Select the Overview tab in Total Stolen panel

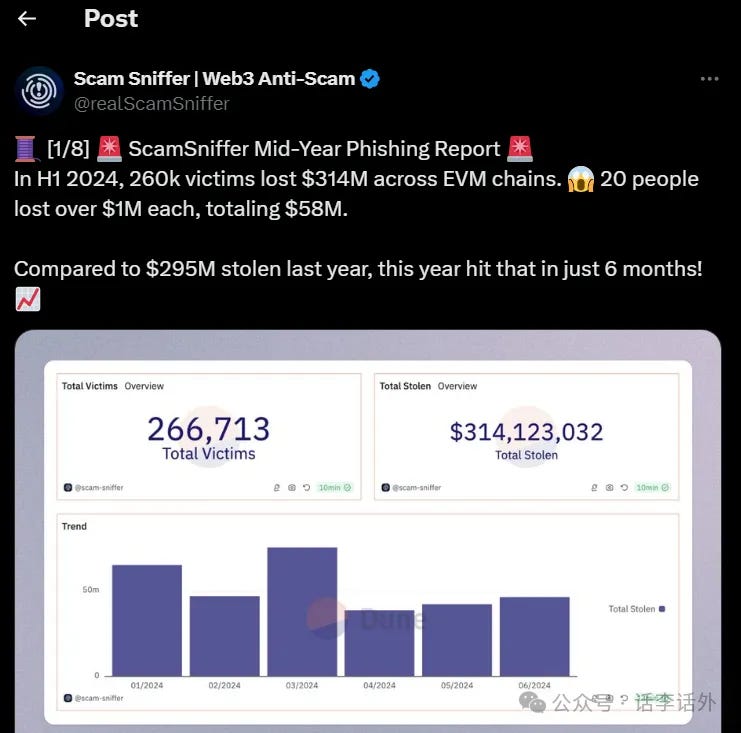457,386
